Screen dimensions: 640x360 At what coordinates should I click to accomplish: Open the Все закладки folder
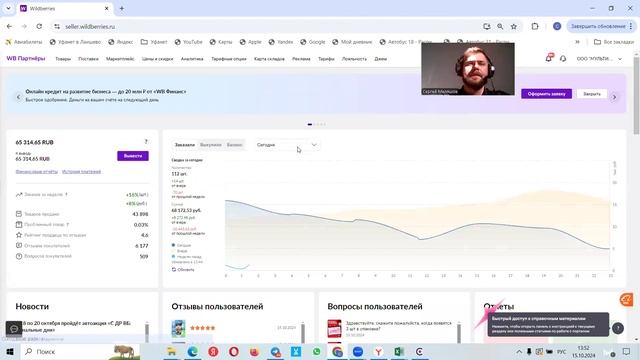pos(614,42)
